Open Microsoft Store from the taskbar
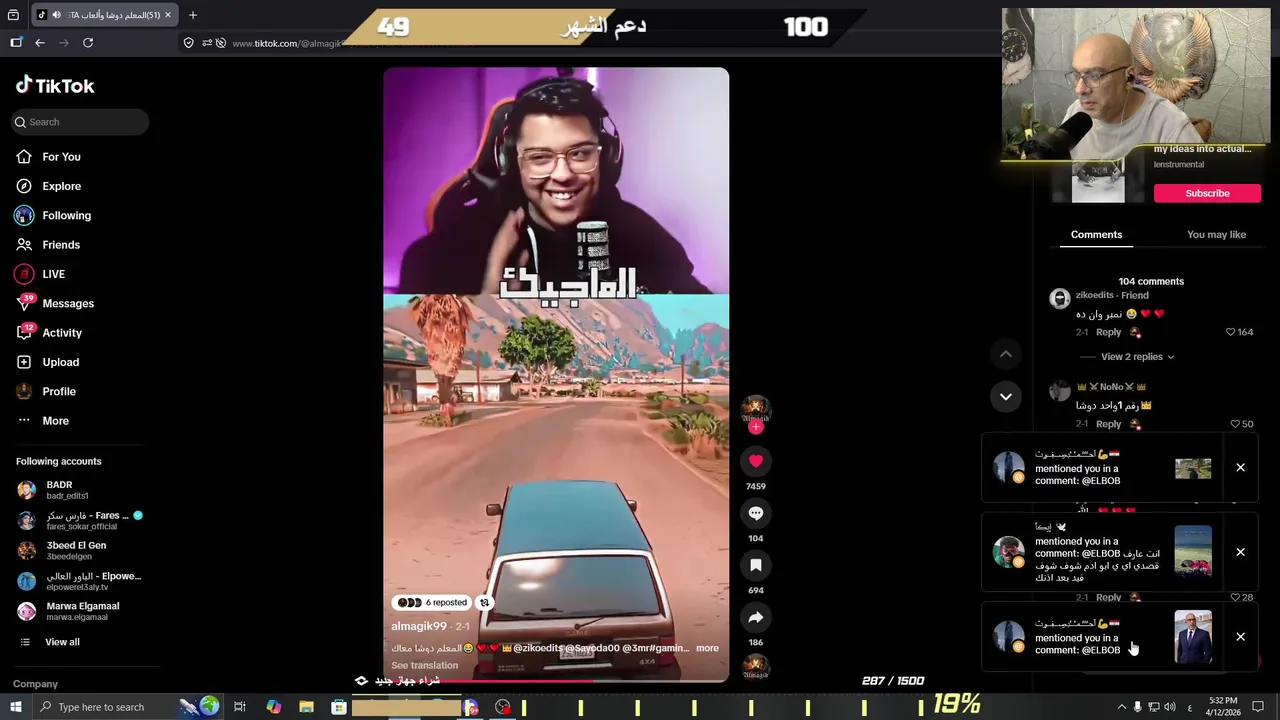Viewport: 1280px width, 720px height. point(339,707)
